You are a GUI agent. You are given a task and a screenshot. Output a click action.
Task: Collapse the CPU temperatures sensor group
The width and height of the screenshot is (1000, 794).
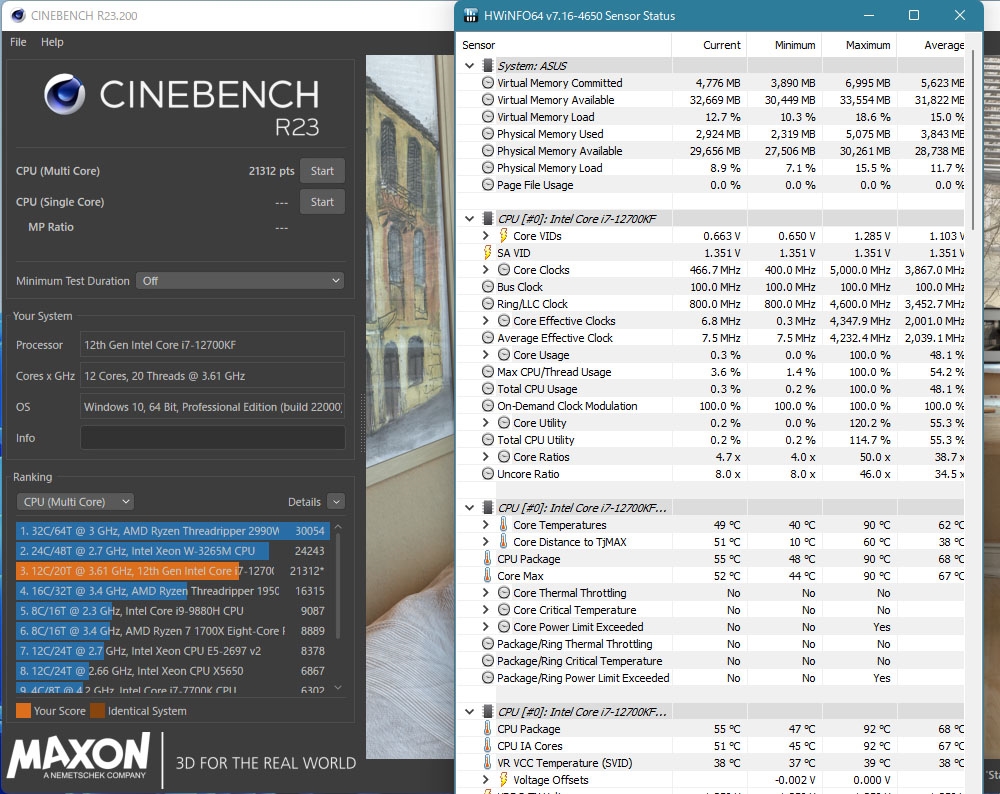pyautogui.click(x=470, y=508)
